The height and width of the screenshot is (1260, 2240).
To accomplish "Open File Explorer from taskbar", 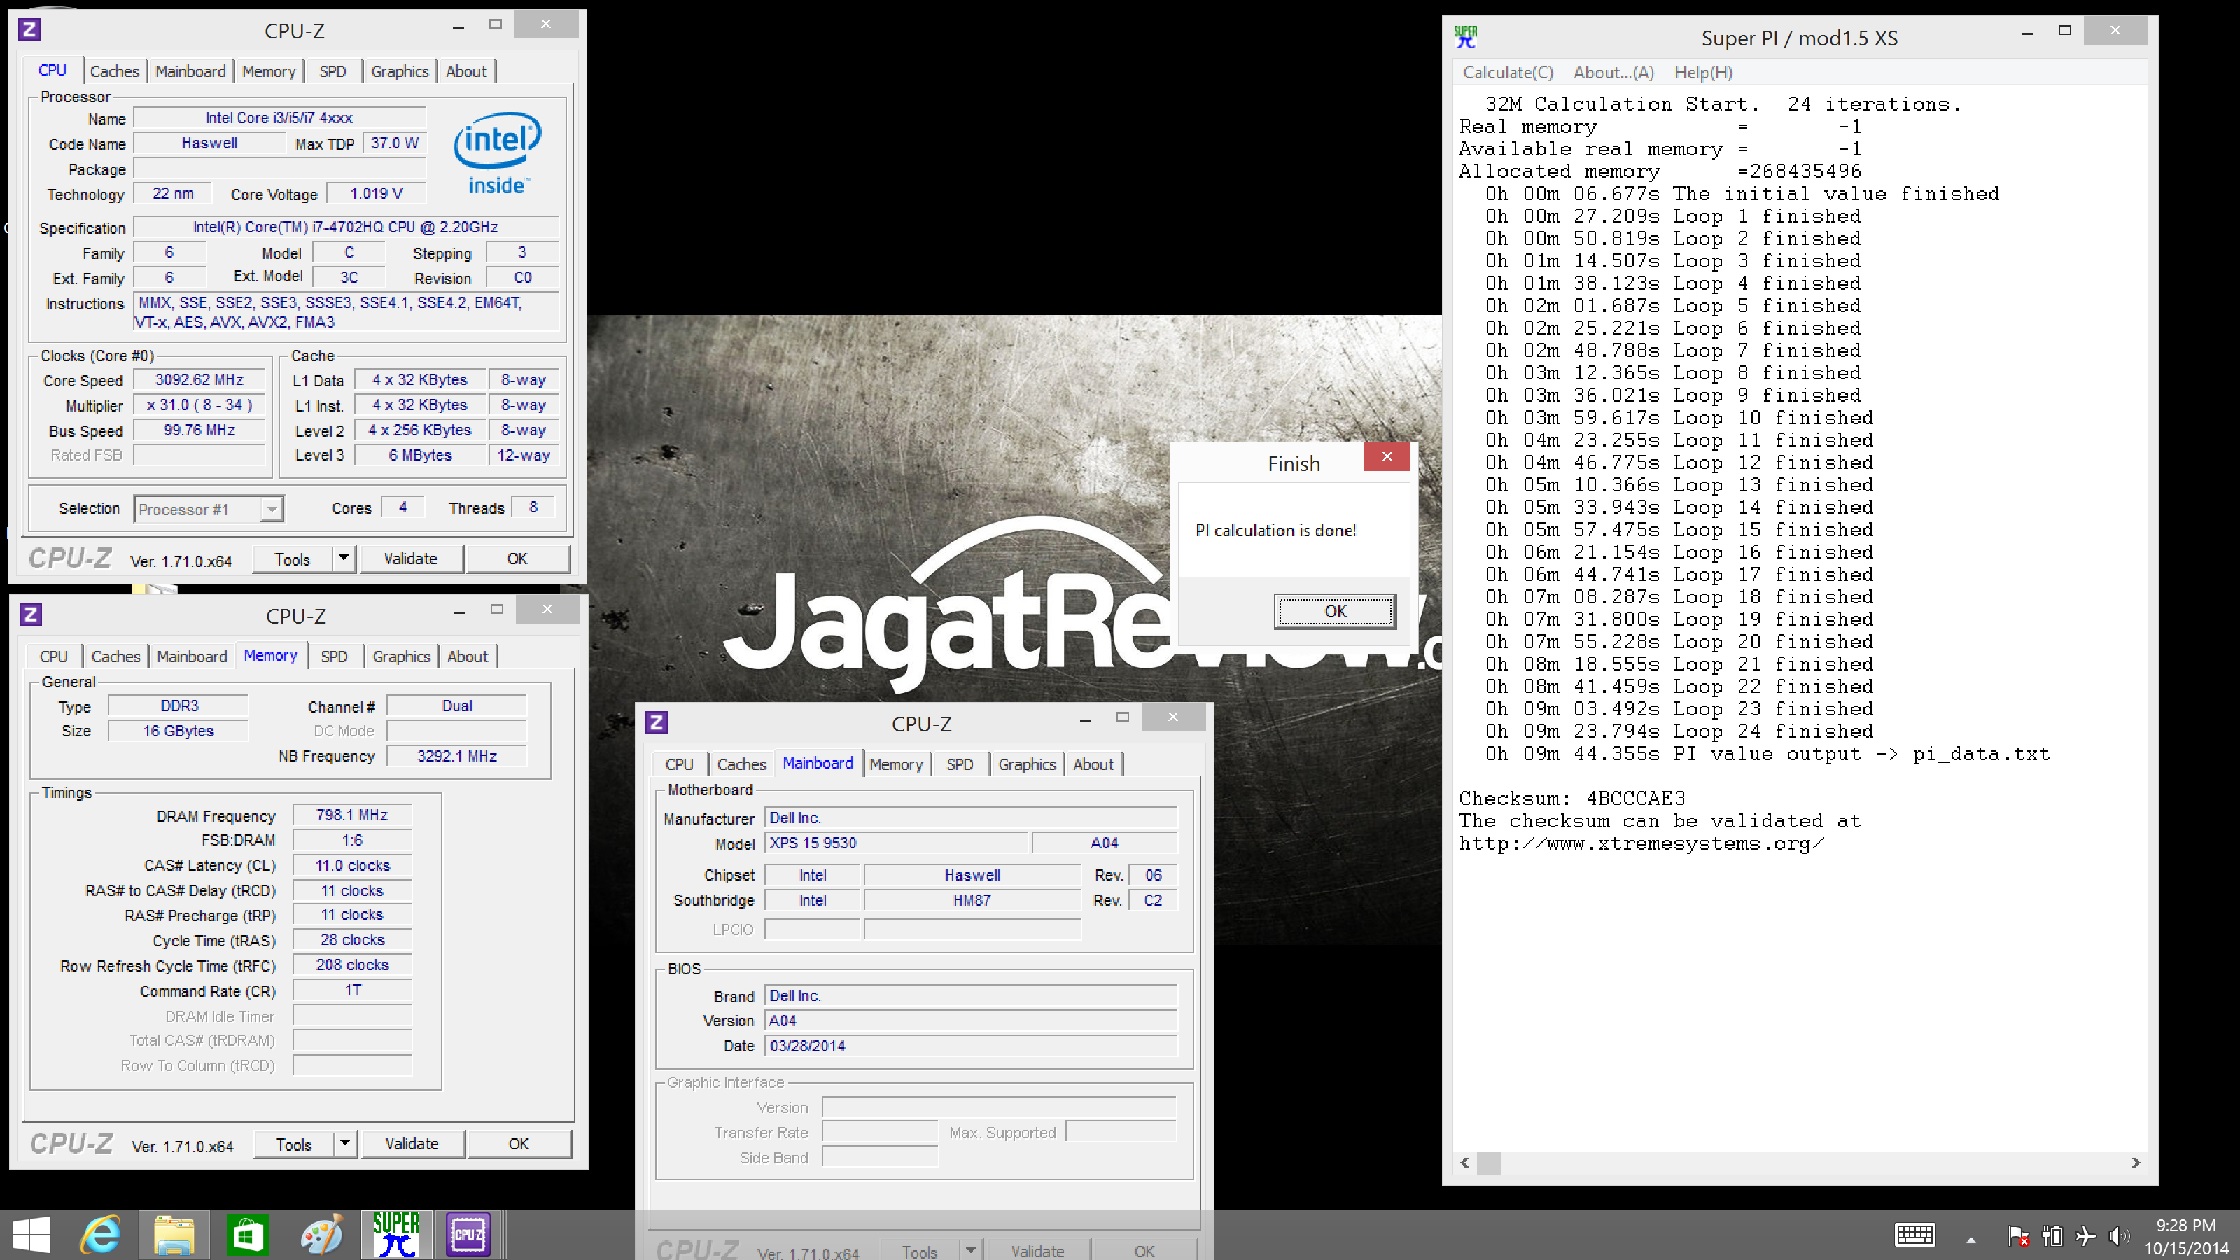I will coord(174,1236).
